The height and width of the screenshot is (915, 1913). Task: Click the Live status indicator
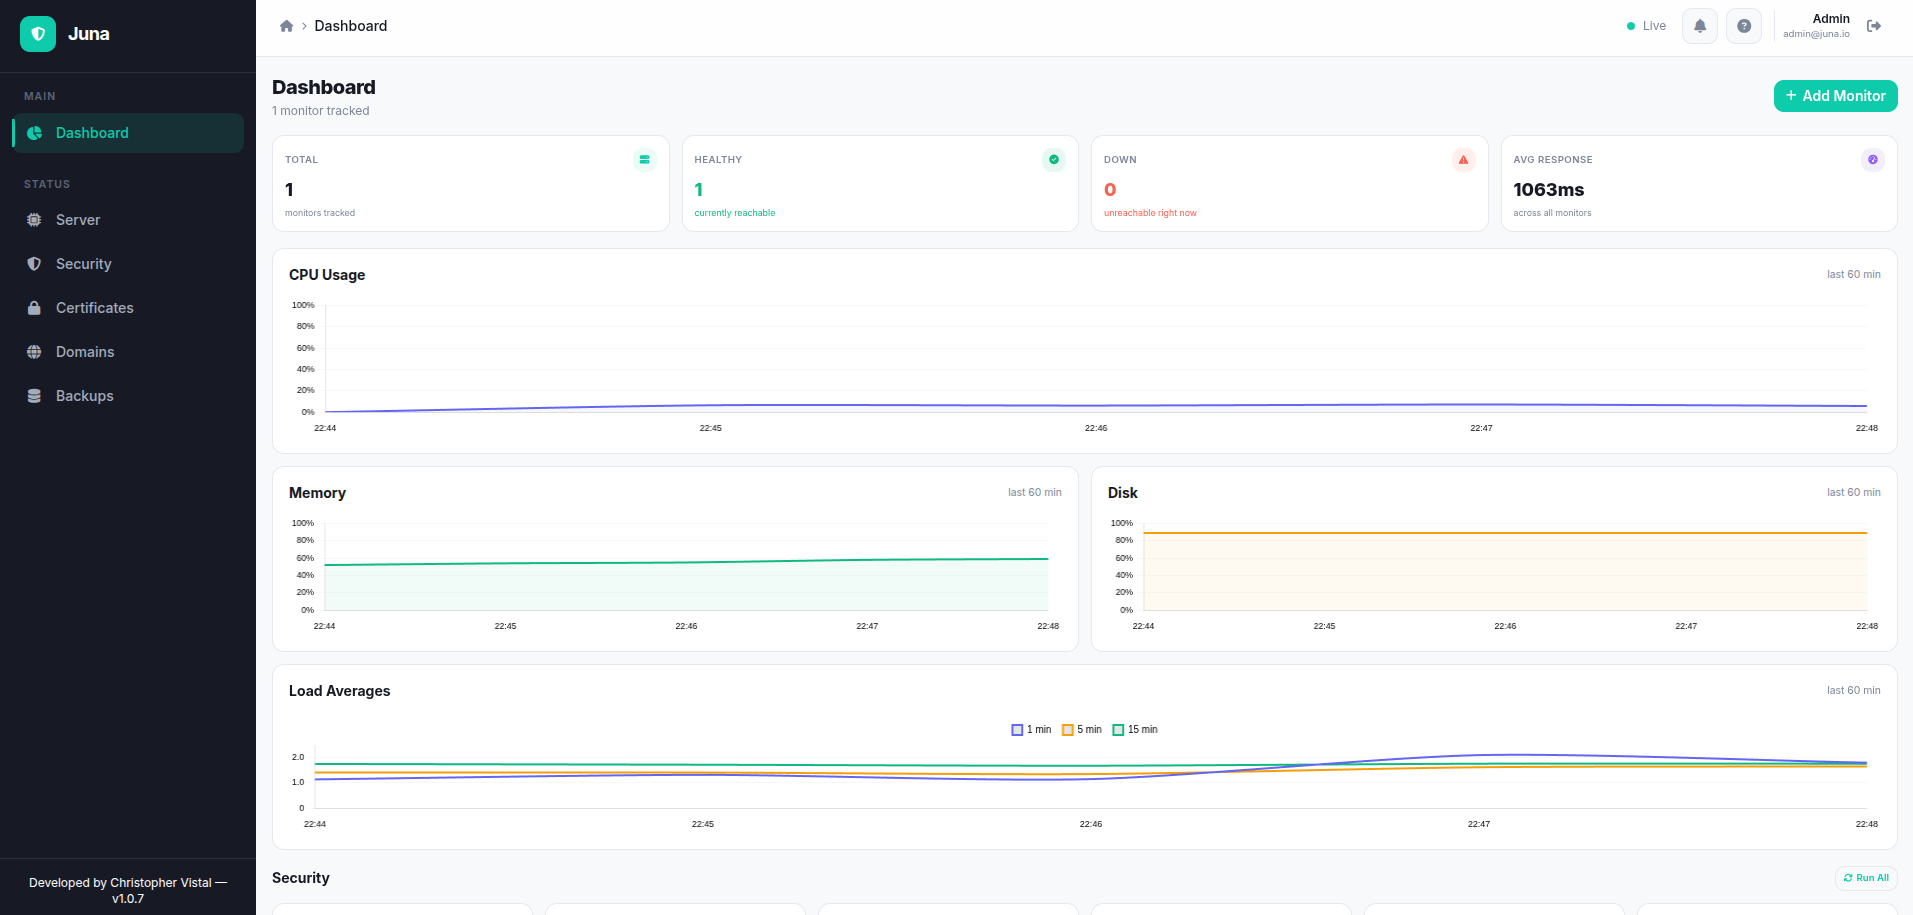point(1646,26)
